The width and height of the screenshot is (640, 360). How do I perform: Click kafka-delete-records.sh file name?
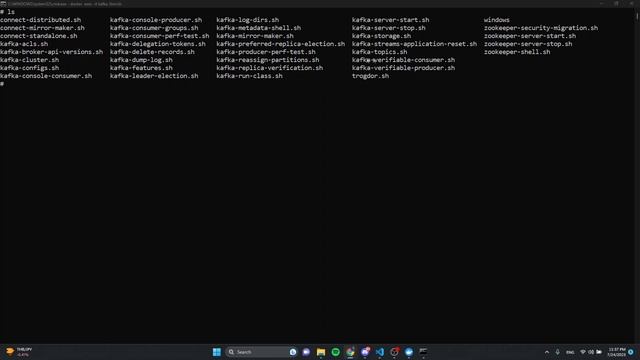pyautogui.click(x=152, y=52)
